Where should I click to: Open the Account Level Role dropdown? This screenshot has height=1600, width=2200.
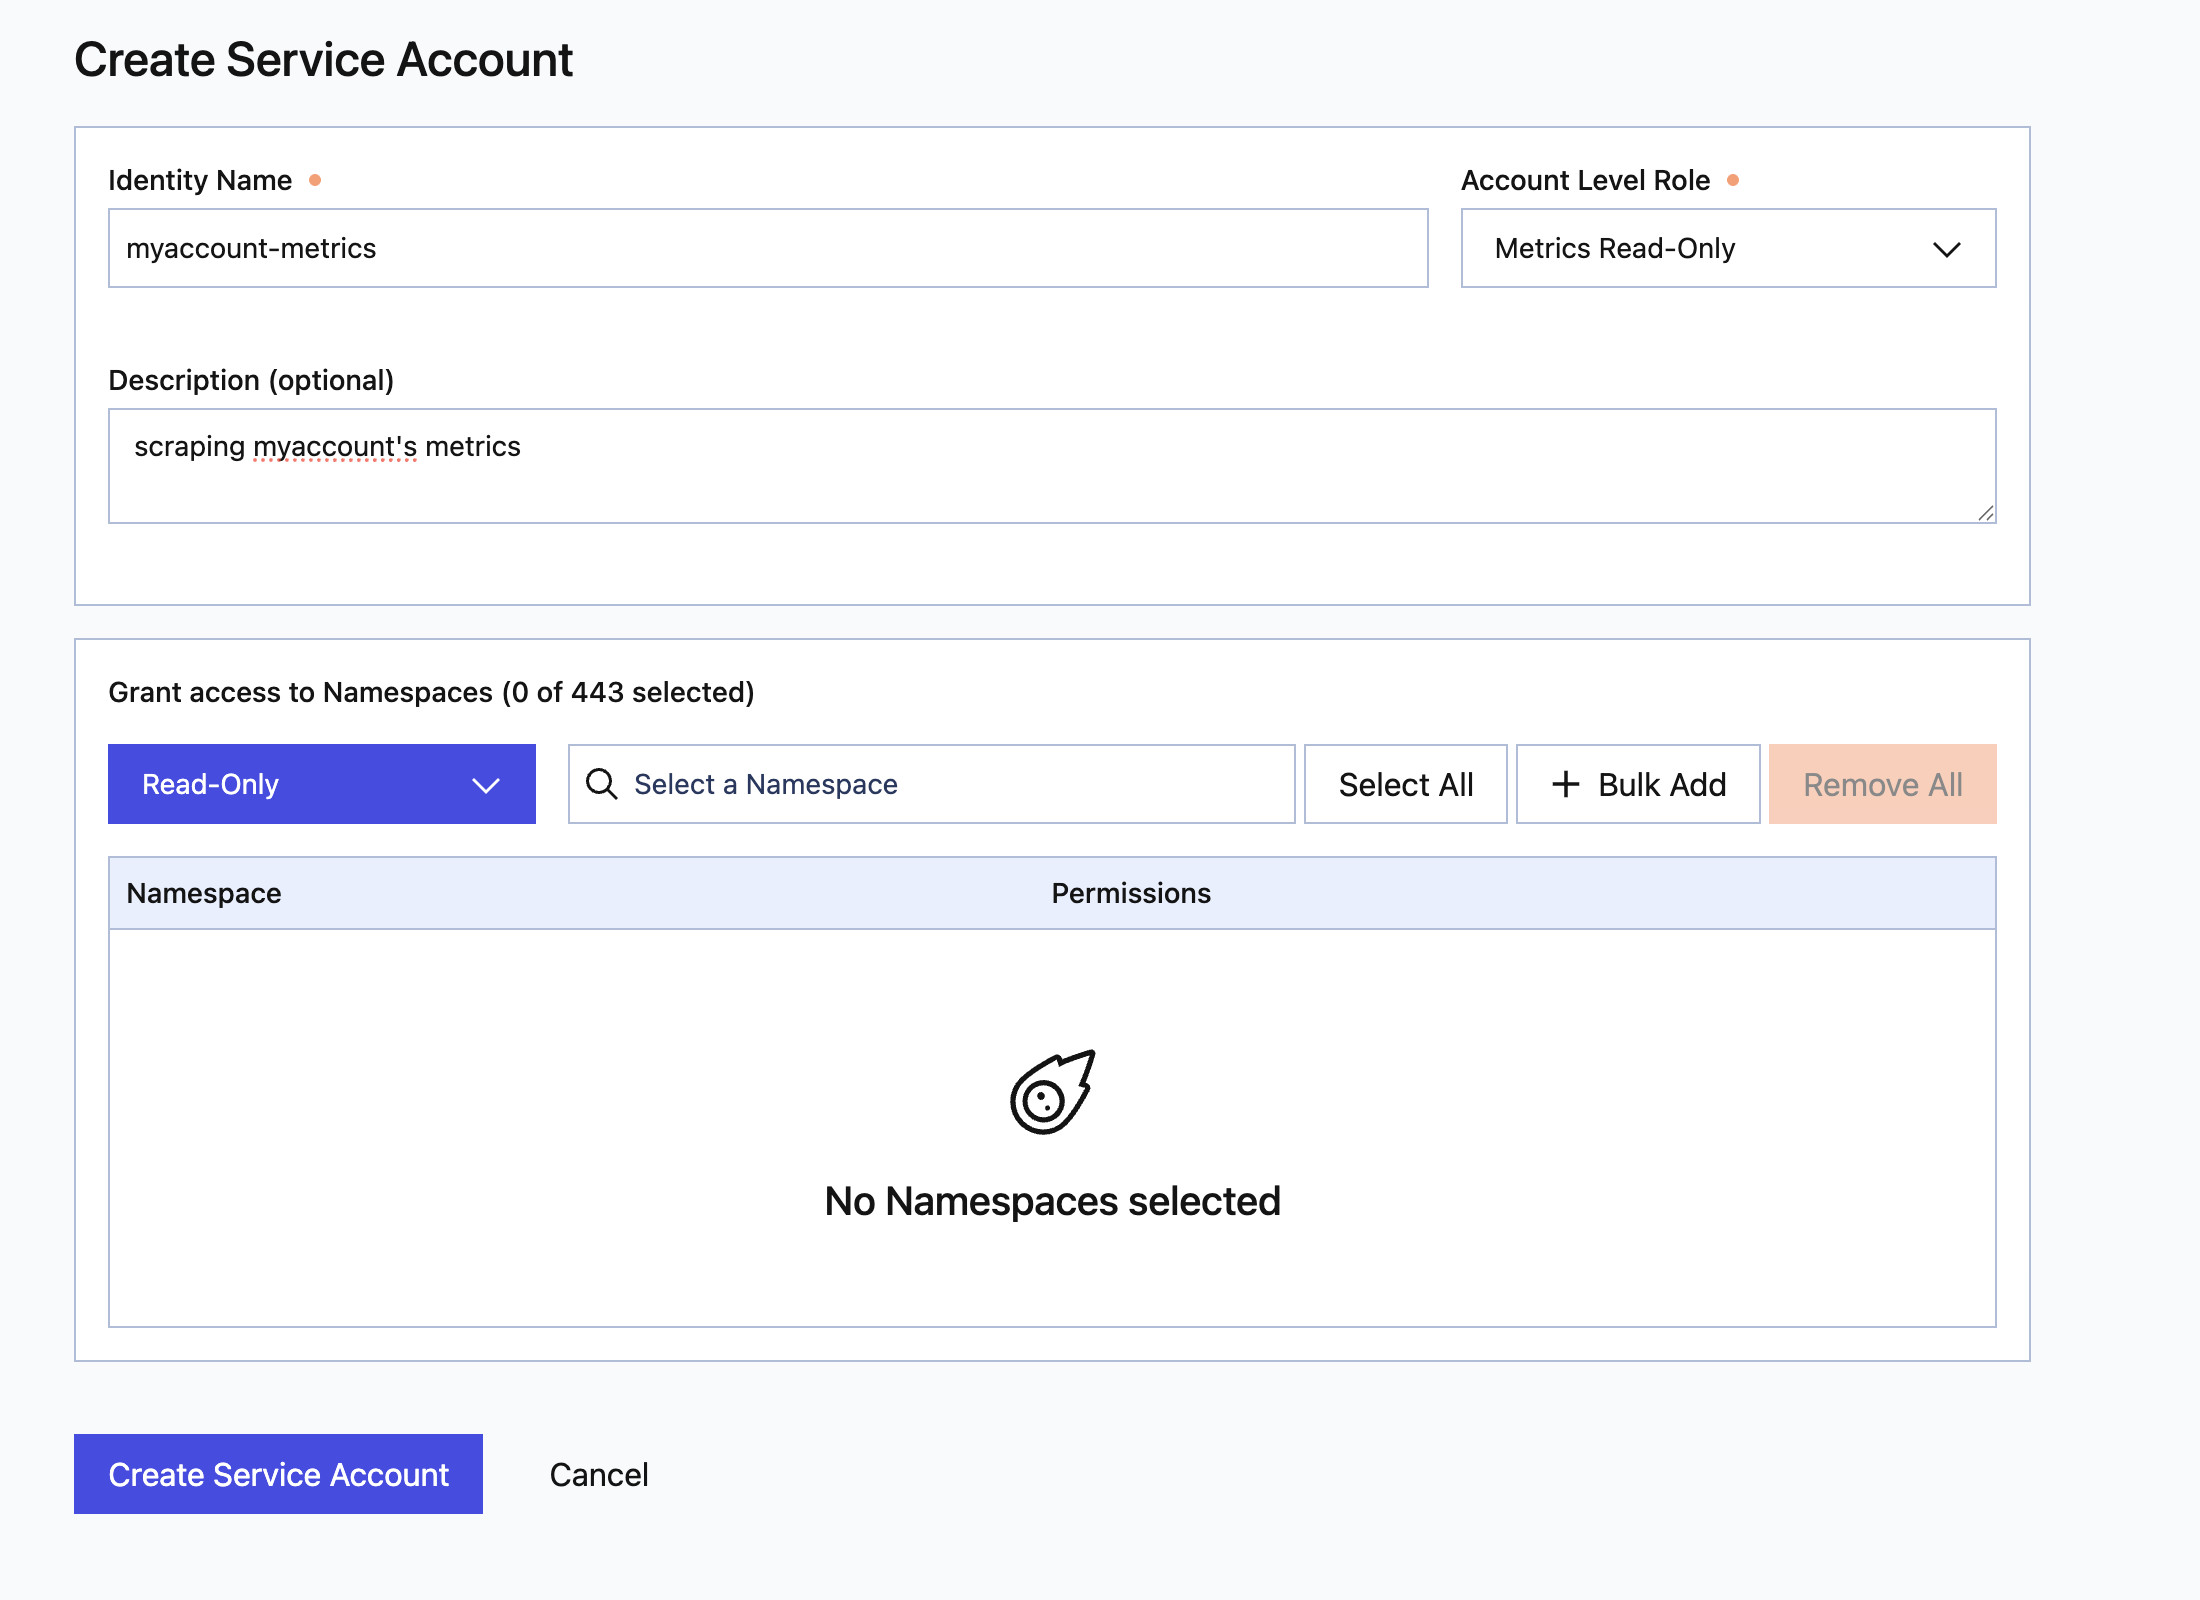pyautogui.click(x=1728, y=248)
